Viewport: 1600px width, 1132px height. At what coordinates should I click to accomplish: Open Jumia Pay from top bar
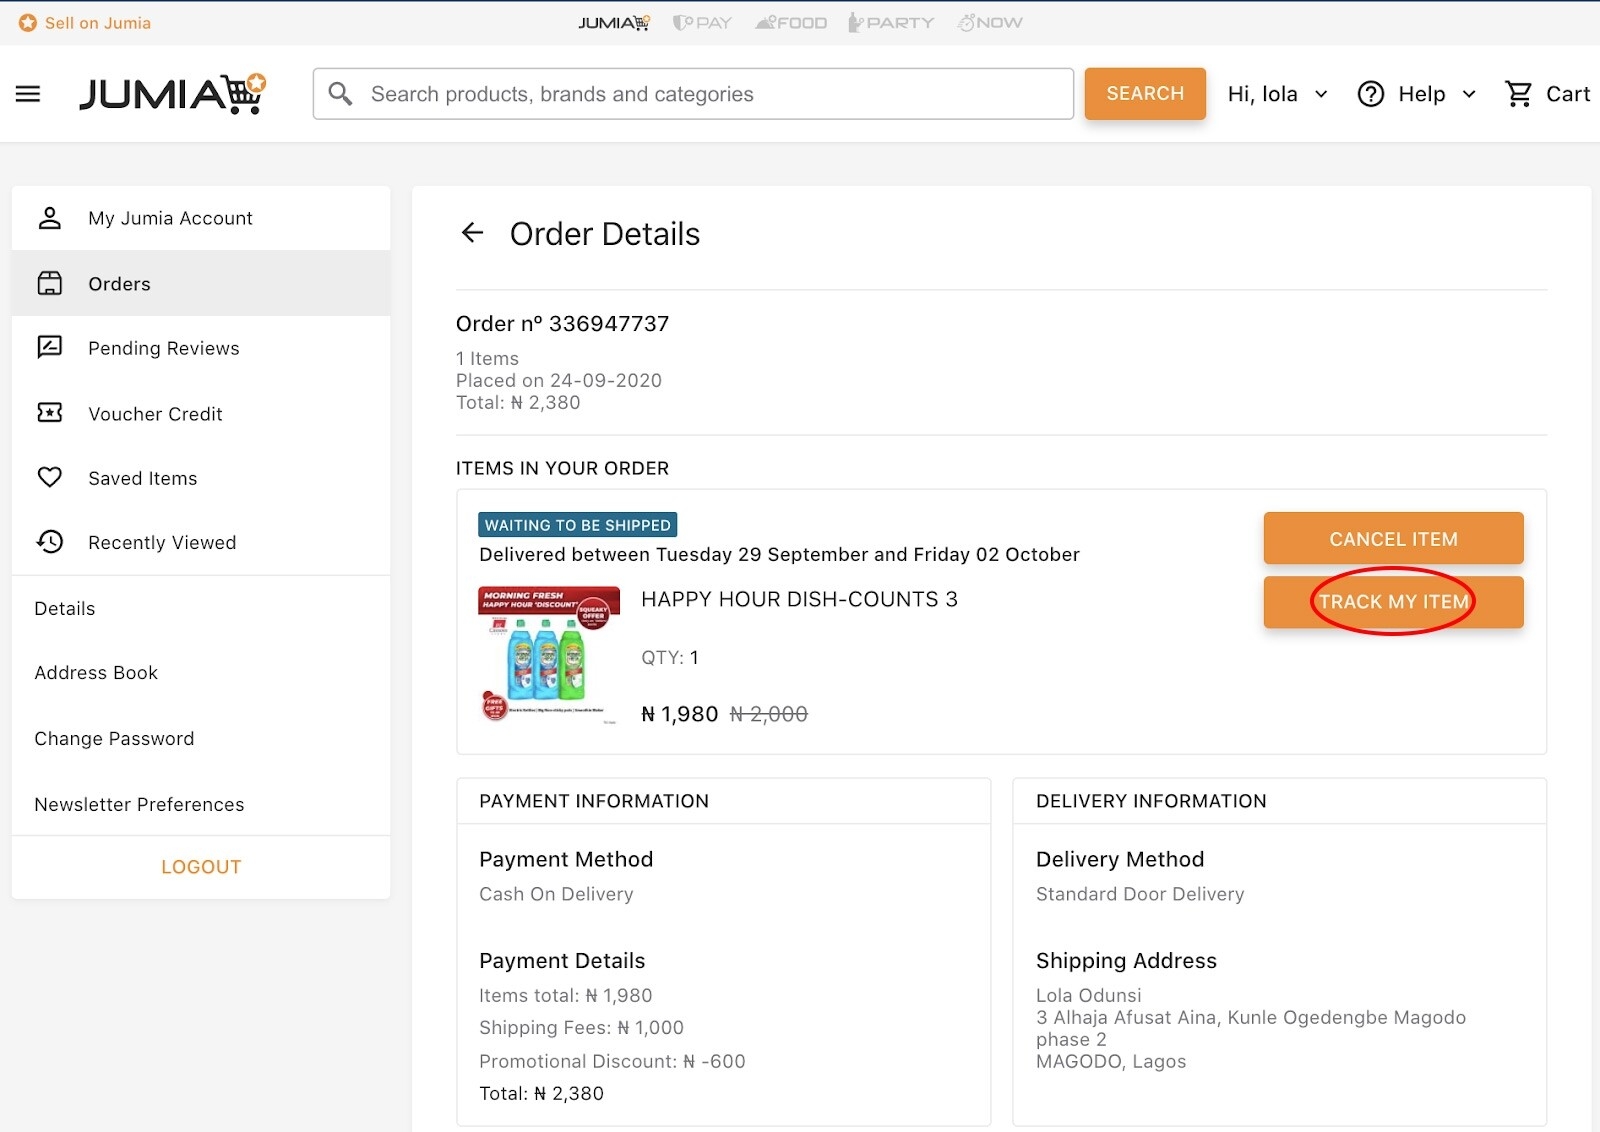pos(702,22)
